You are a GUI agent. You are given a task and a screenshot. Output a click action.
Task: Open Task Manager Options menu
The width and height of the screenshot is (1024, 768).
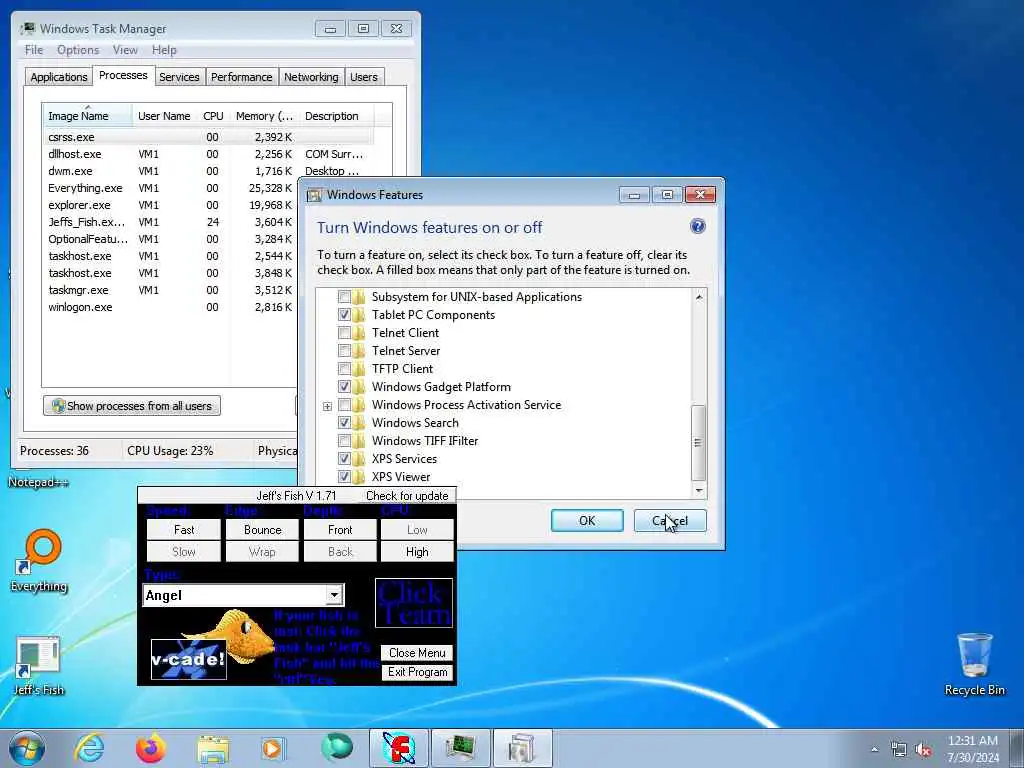click(x=78, y=50)
